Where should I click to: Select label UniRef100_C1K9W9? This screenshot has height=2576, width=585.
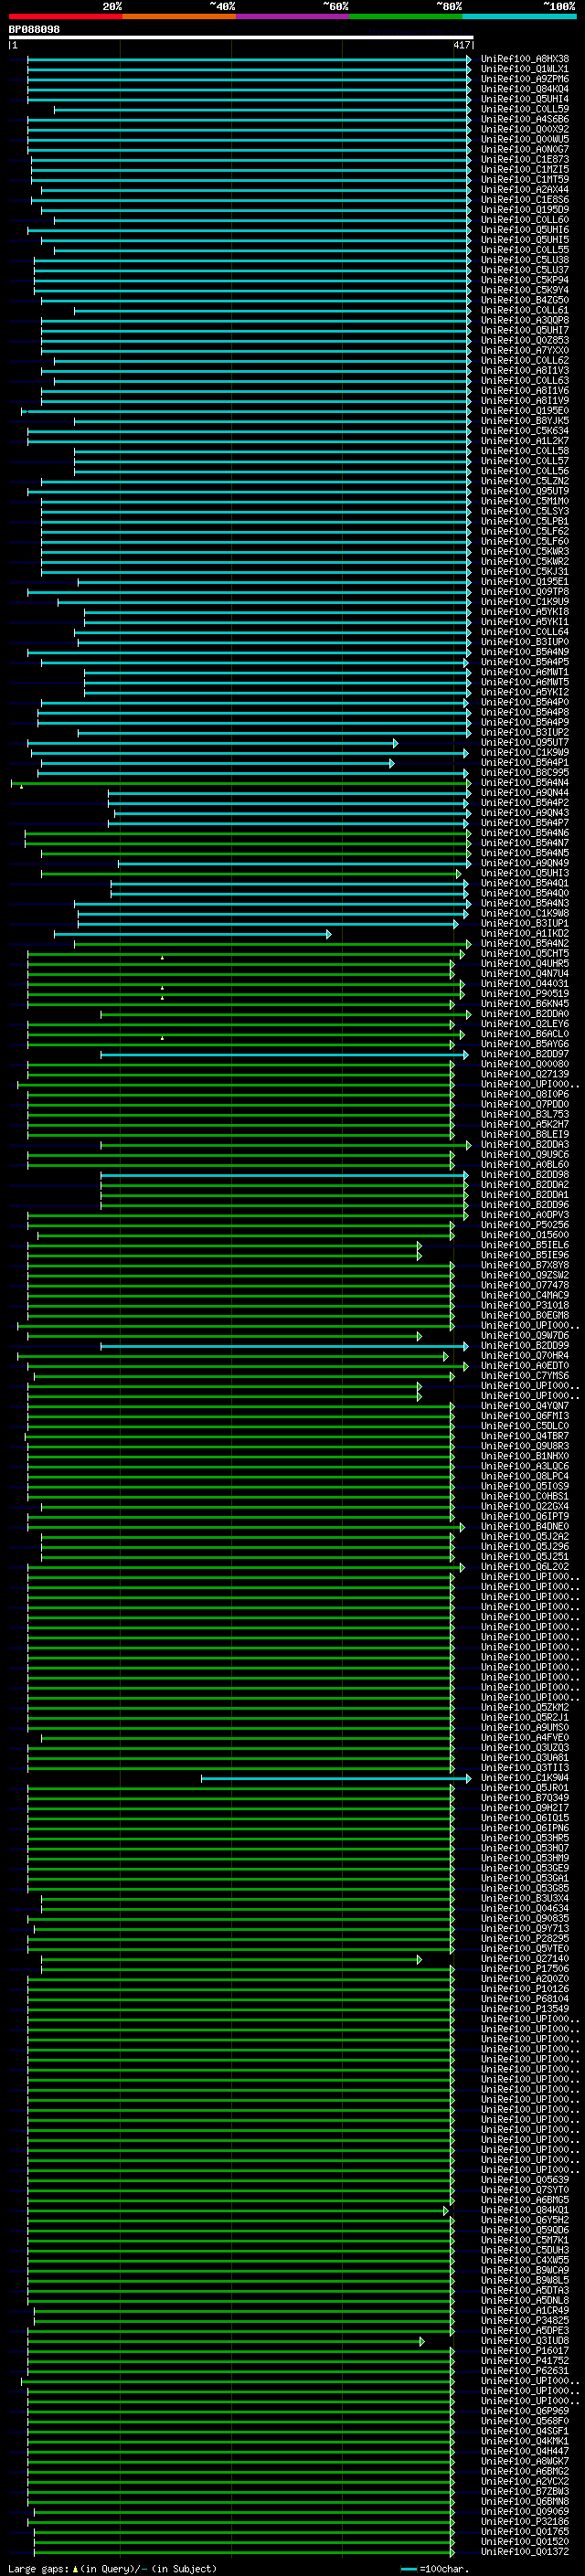(525, 752)
